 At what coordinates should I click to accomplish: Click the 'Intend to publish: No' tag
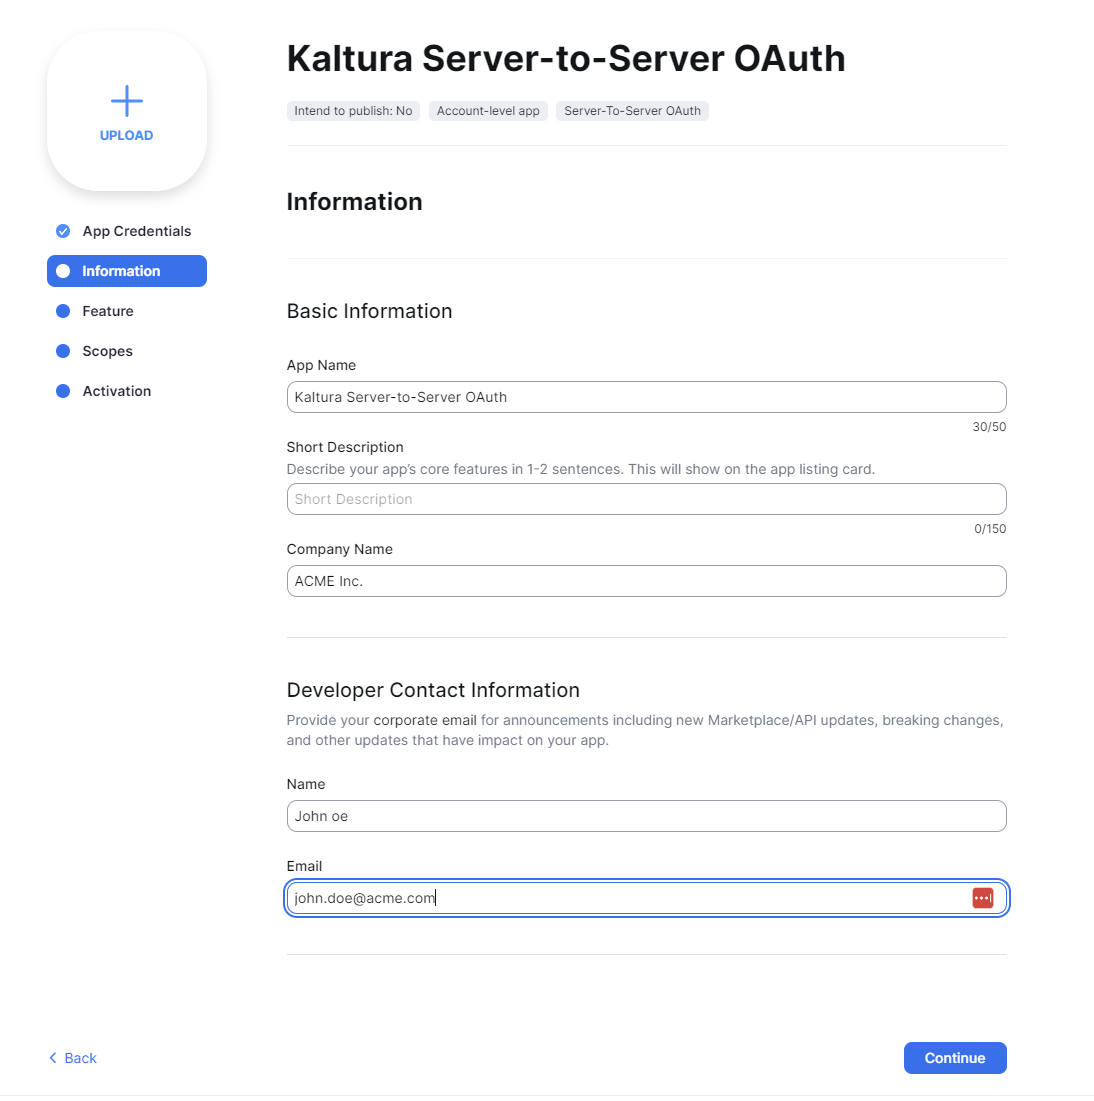coord(353,111)
